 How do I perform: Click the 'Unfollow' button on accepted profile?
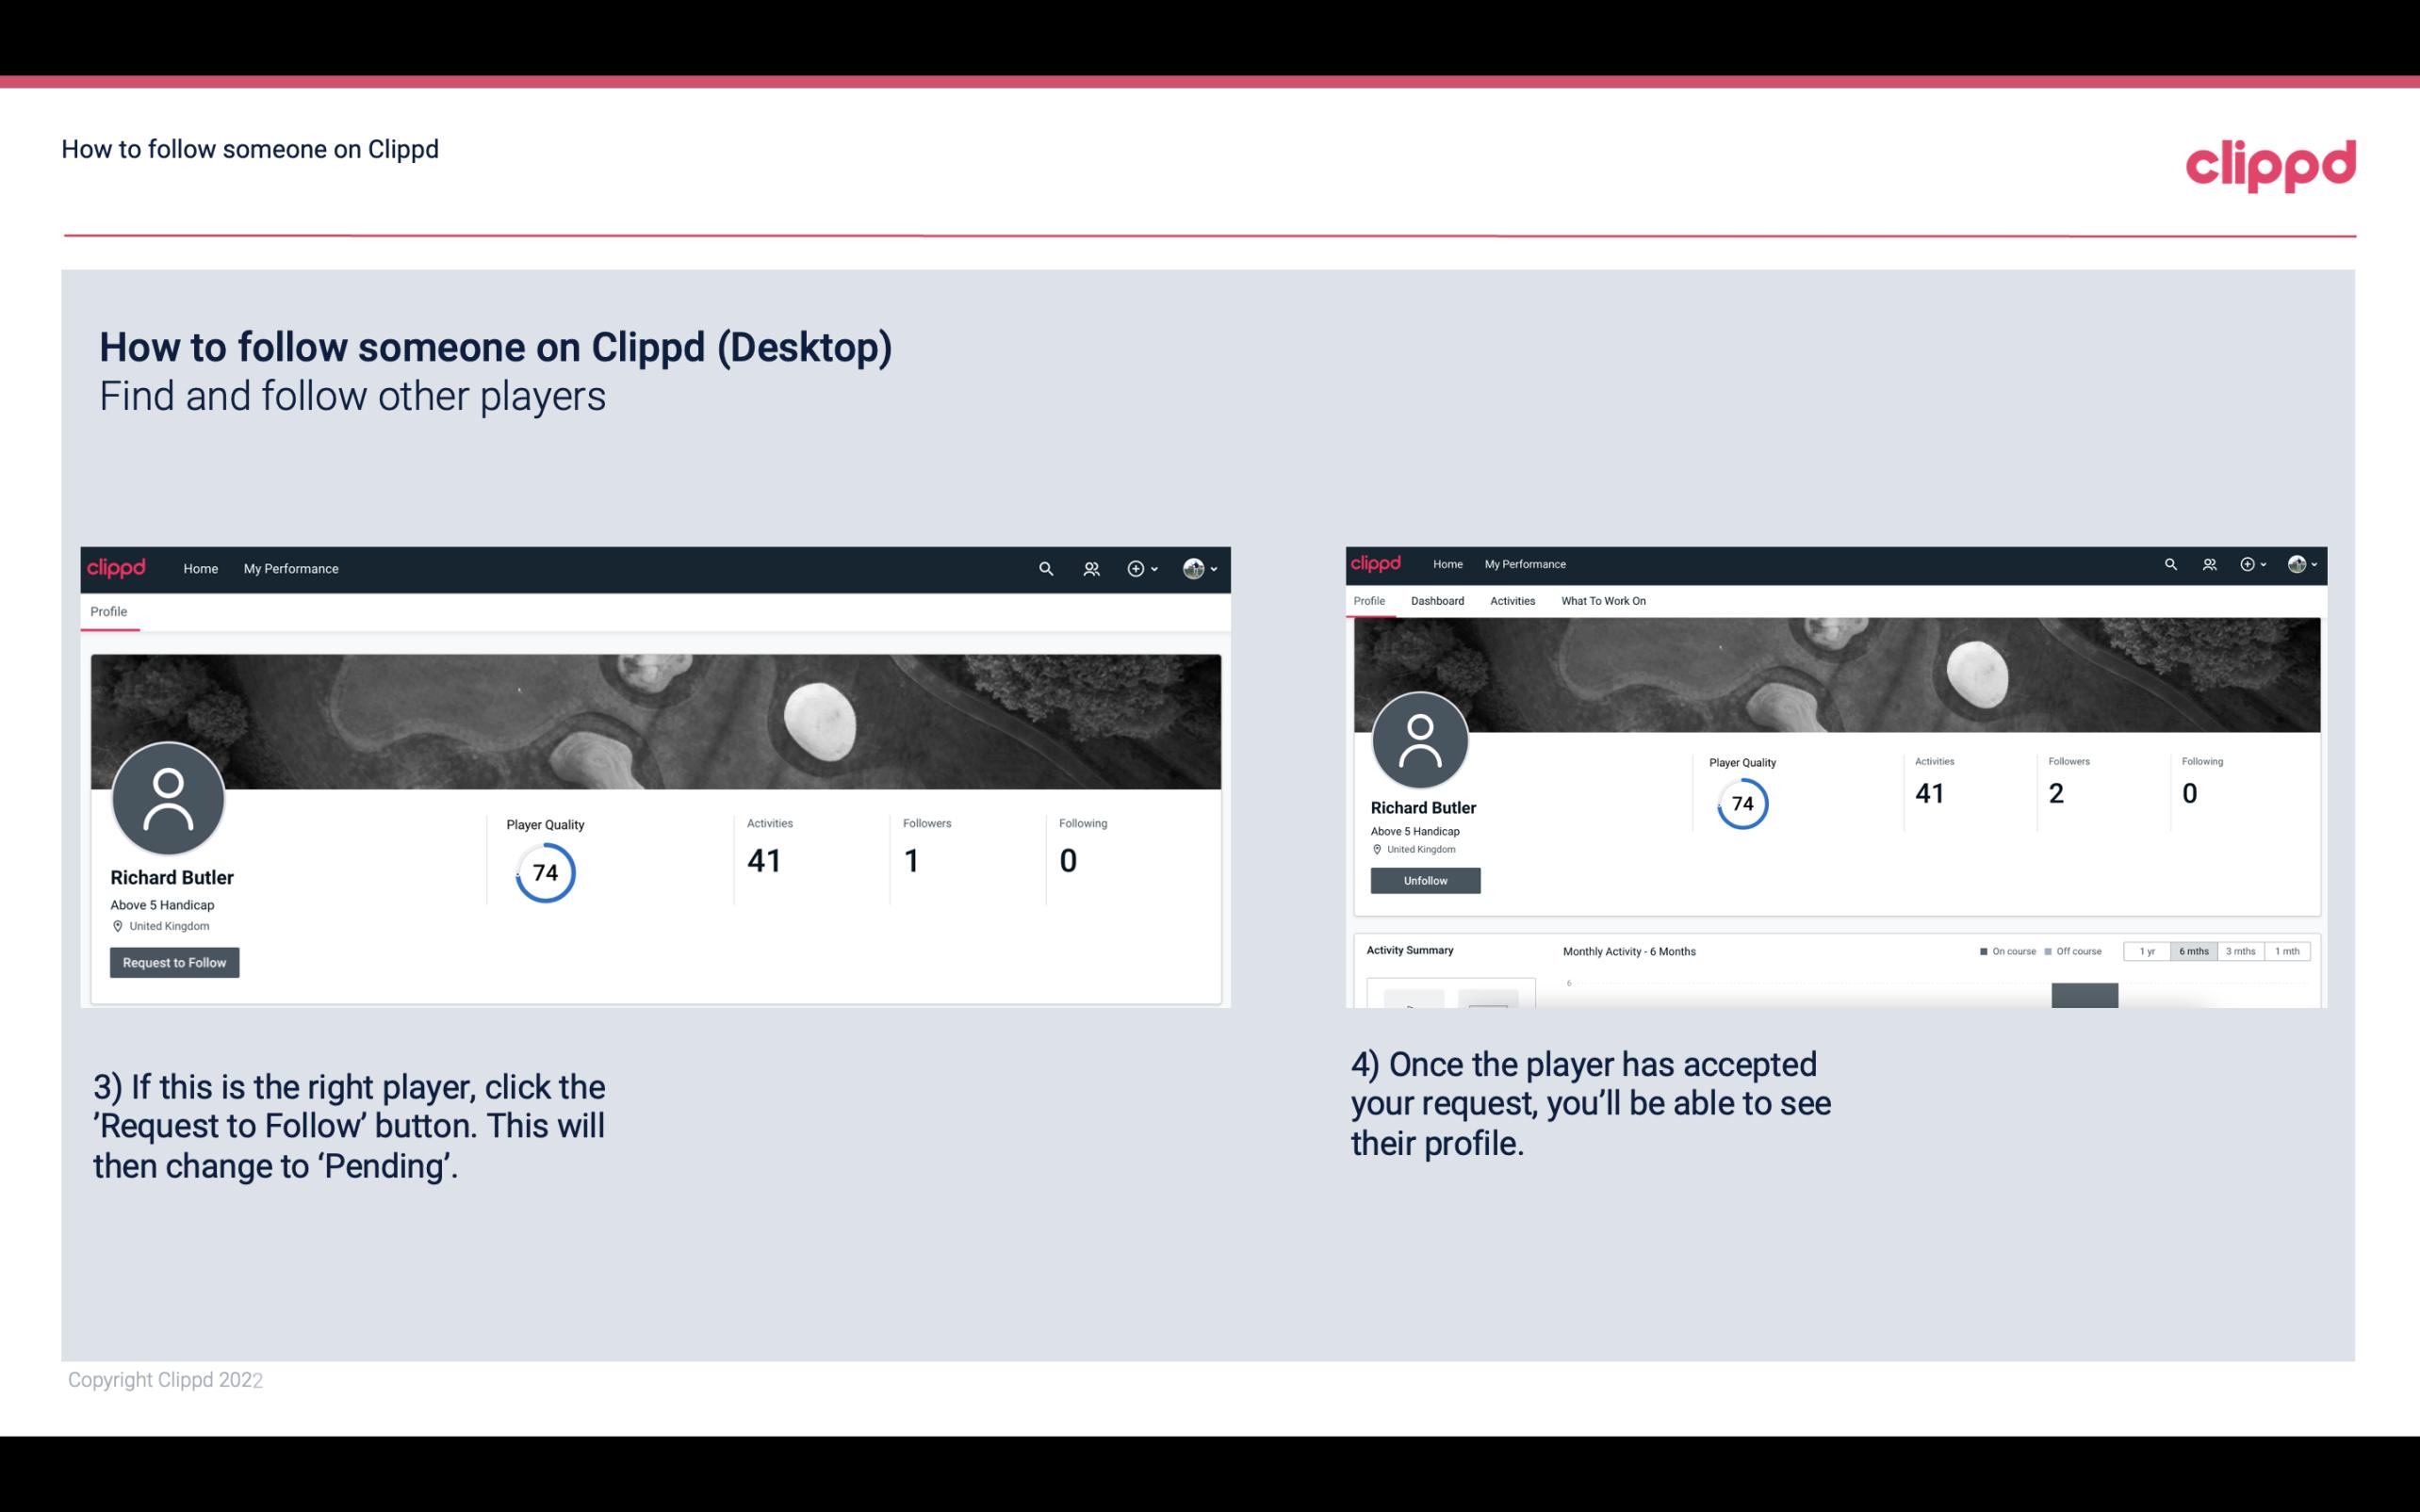pyautogui.click(x=1425, y=882)
